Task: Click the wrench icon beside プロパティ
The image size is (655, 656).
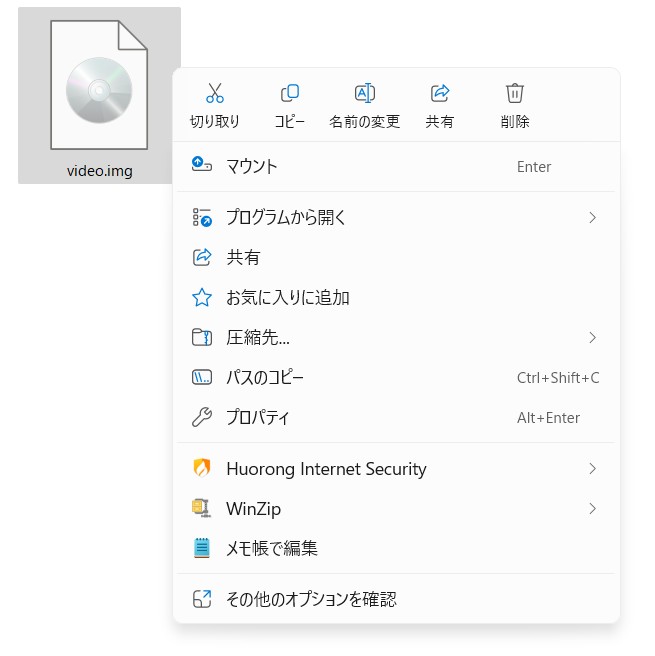Action: (x=202, y=417)
